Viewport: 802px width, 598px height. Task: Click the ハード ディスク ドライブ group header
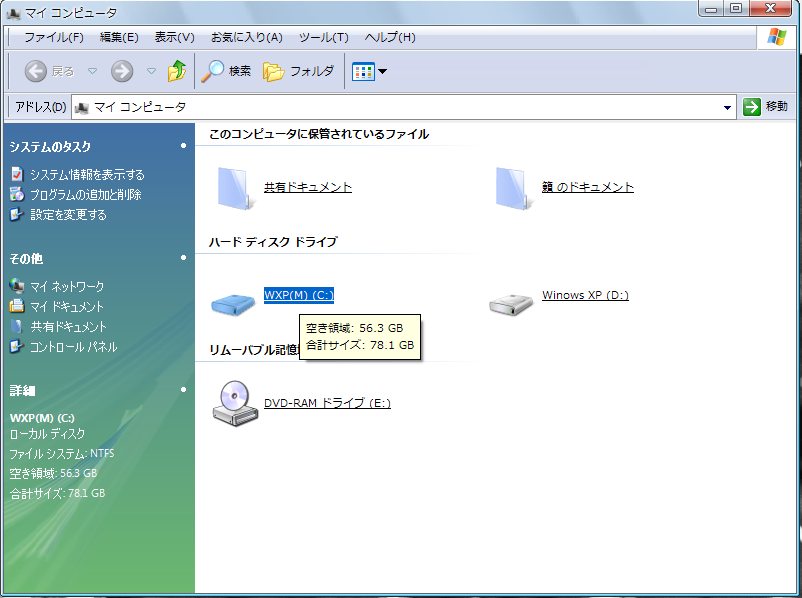click(273, 242)
